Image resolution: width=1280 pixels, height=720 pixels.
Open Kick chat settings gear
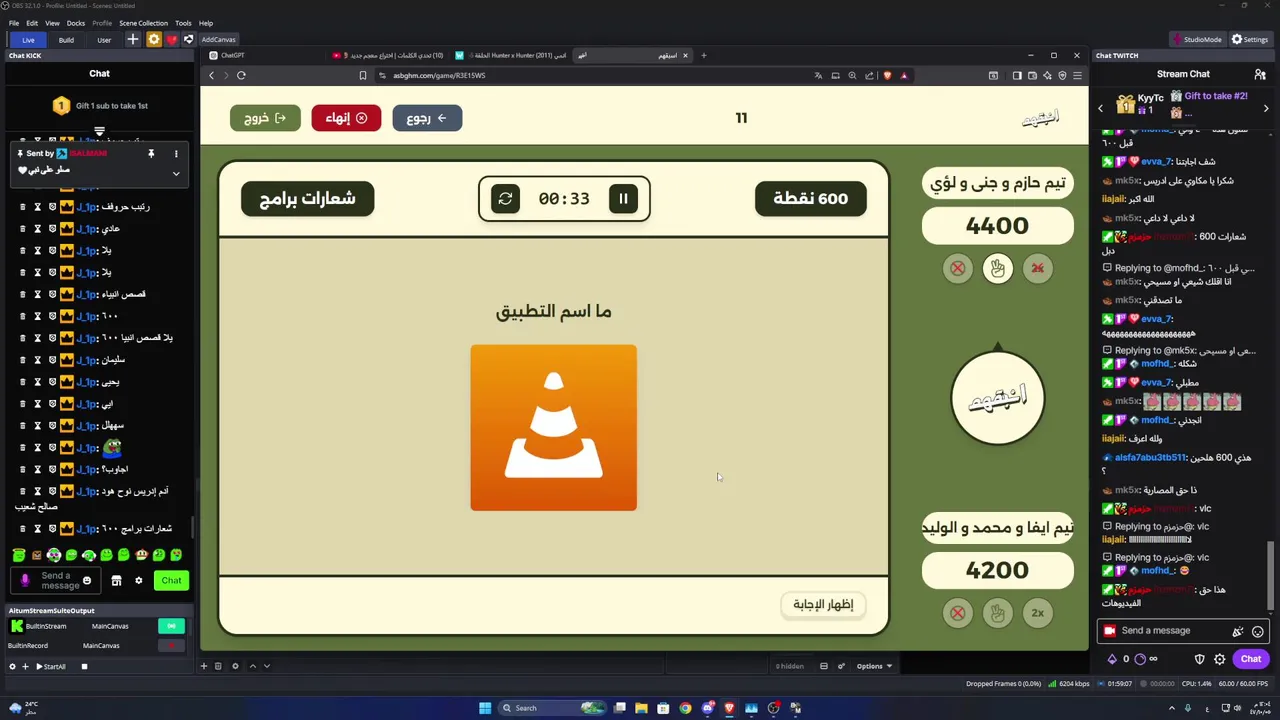pyautogui.click(x=138, y=581)
